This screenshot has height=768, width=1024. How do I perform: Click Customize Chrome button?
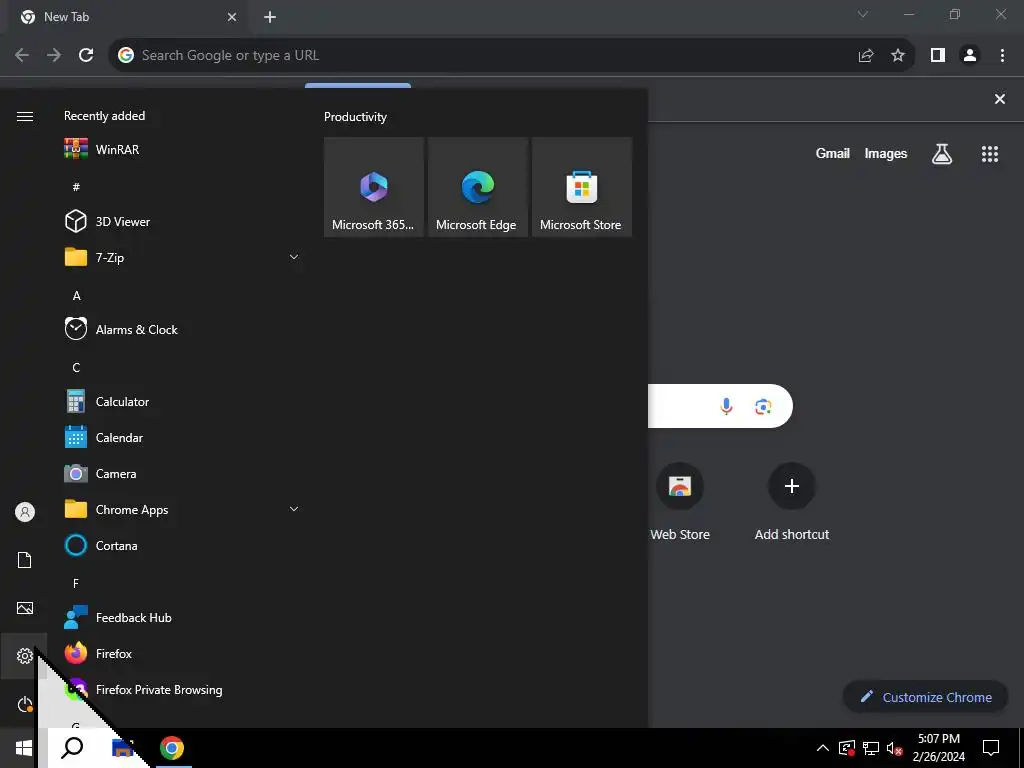(926, 697)
